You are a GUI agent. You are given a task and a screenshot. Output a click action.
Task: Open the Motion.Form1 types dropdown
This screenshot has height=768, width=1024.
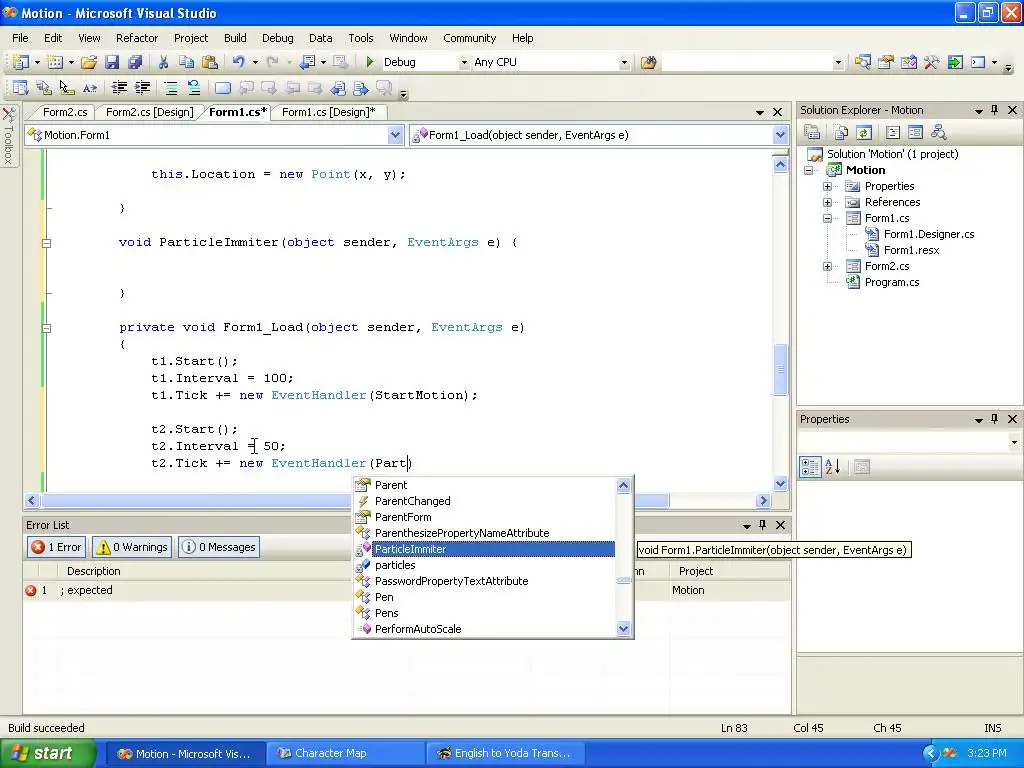coord(395,135)
